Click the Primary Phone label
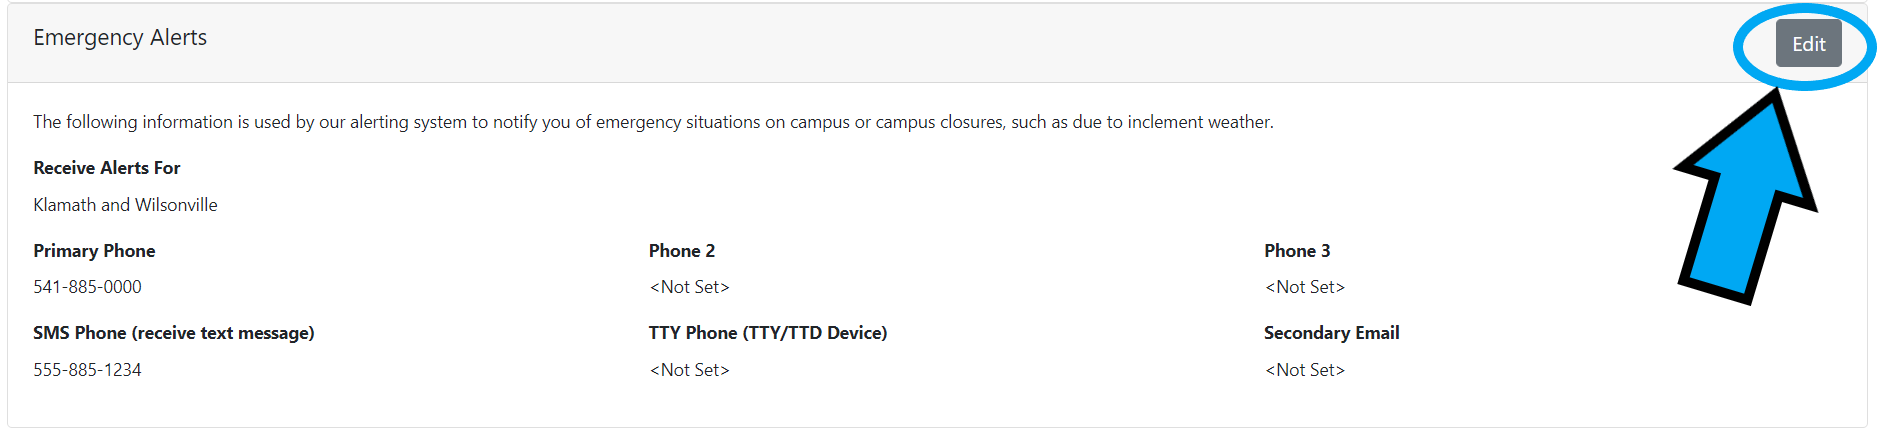The width and height of the screenshot is (1877, 431). [x=94, y=251]
